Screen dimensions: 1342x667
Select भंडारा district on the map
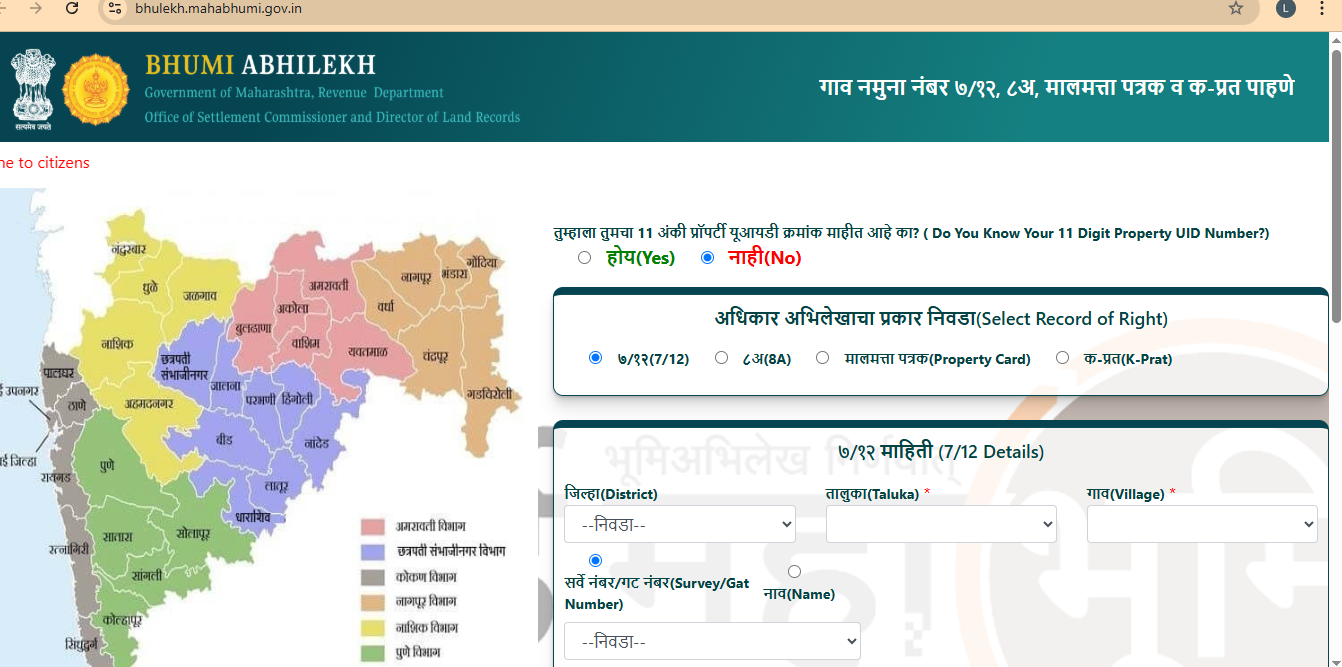(454, 272)
